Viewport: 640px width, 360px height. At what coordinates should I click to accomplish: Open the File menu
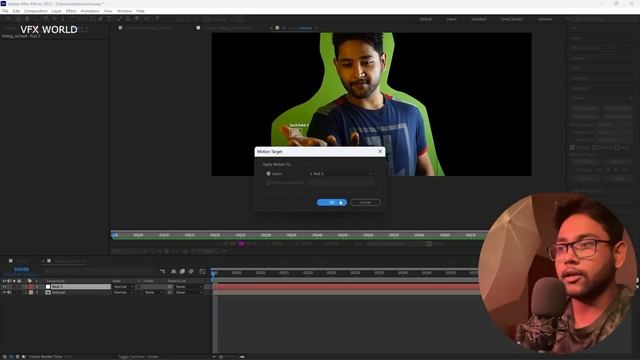(5, 11)
